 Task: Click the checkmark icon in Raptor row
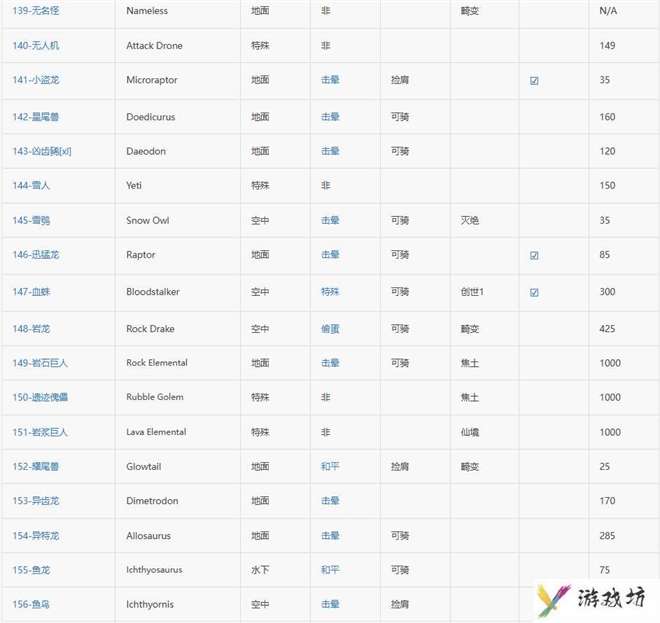click(534, 255)
